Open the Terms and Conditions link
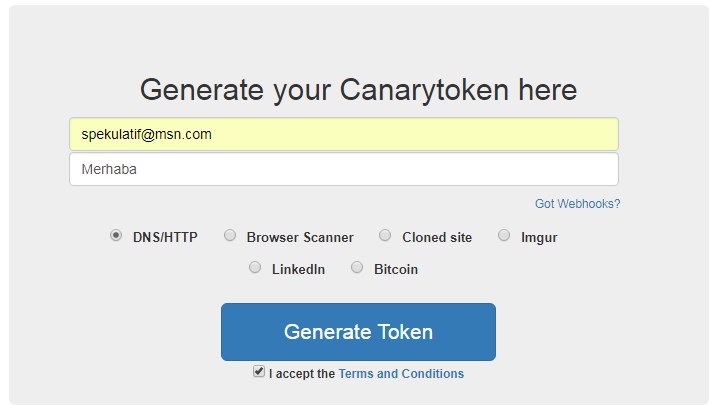 (x=401, y=374)
